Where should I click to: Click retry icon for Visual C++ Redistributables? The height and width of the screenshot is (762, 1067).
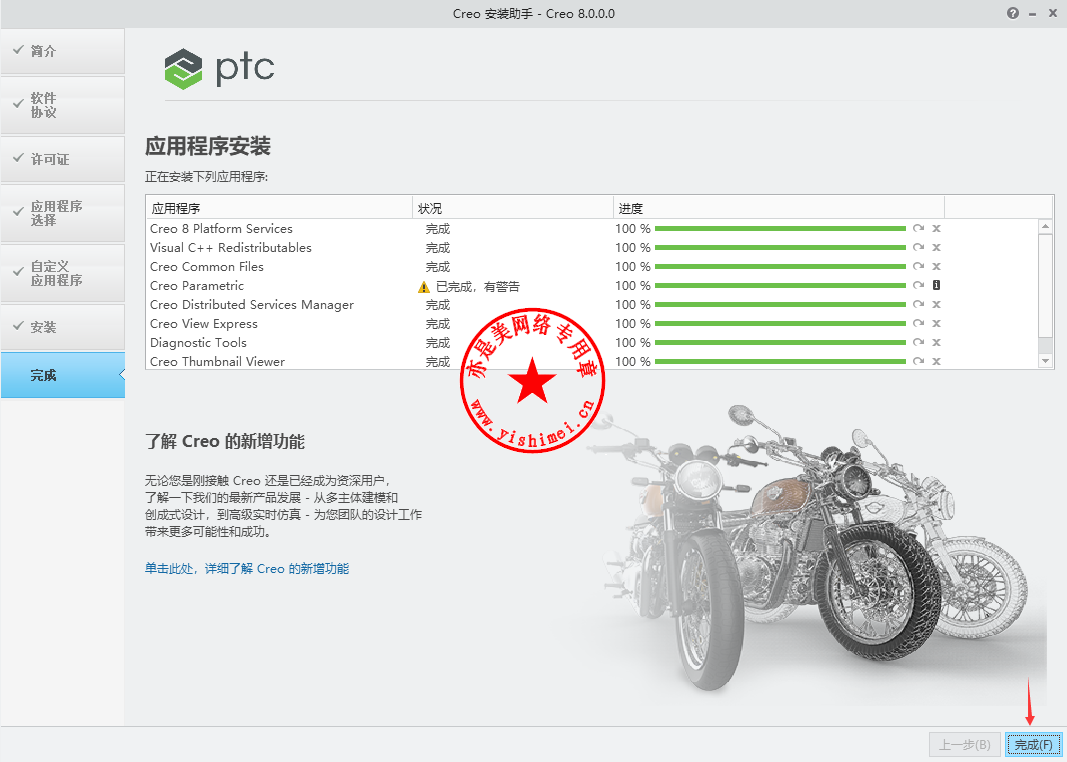pos(919,248)
